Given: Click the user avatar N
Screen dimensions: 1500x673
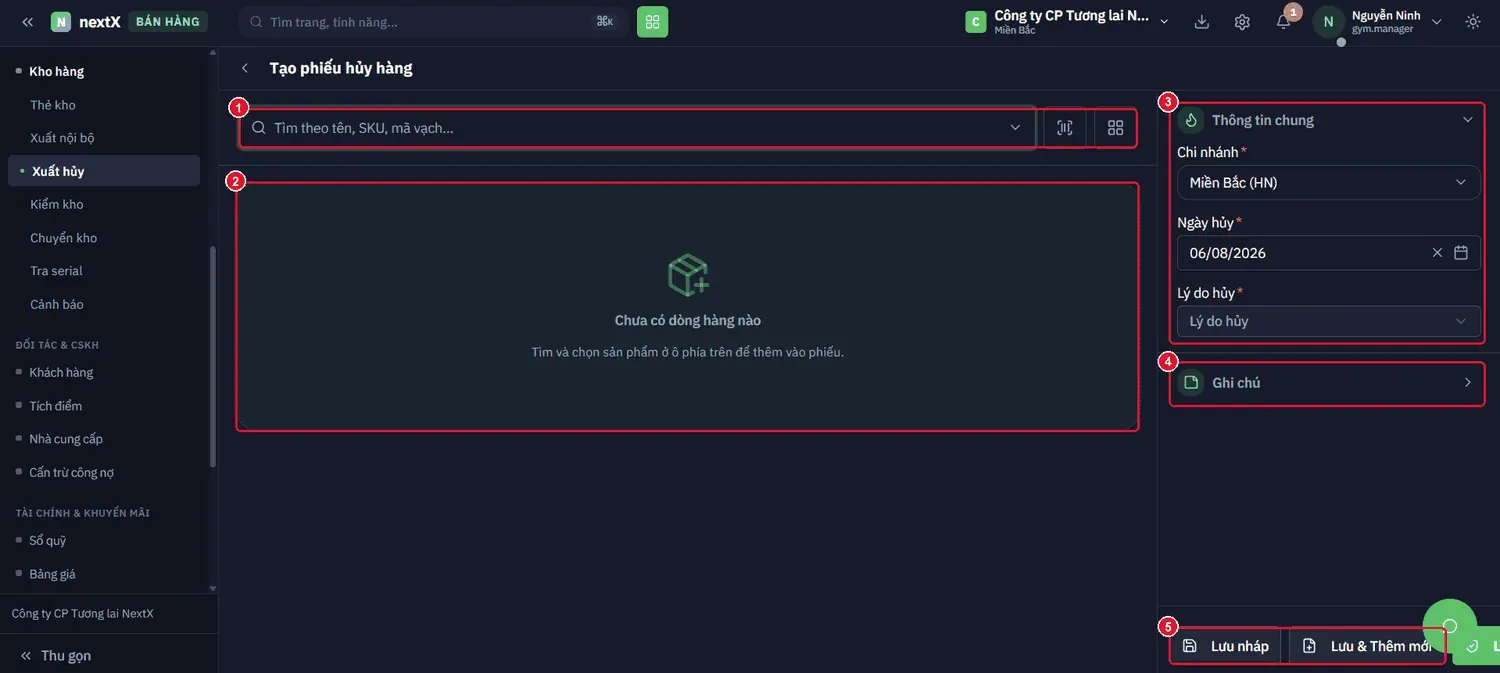Looking at the screenshot, I should (1328, 21).
